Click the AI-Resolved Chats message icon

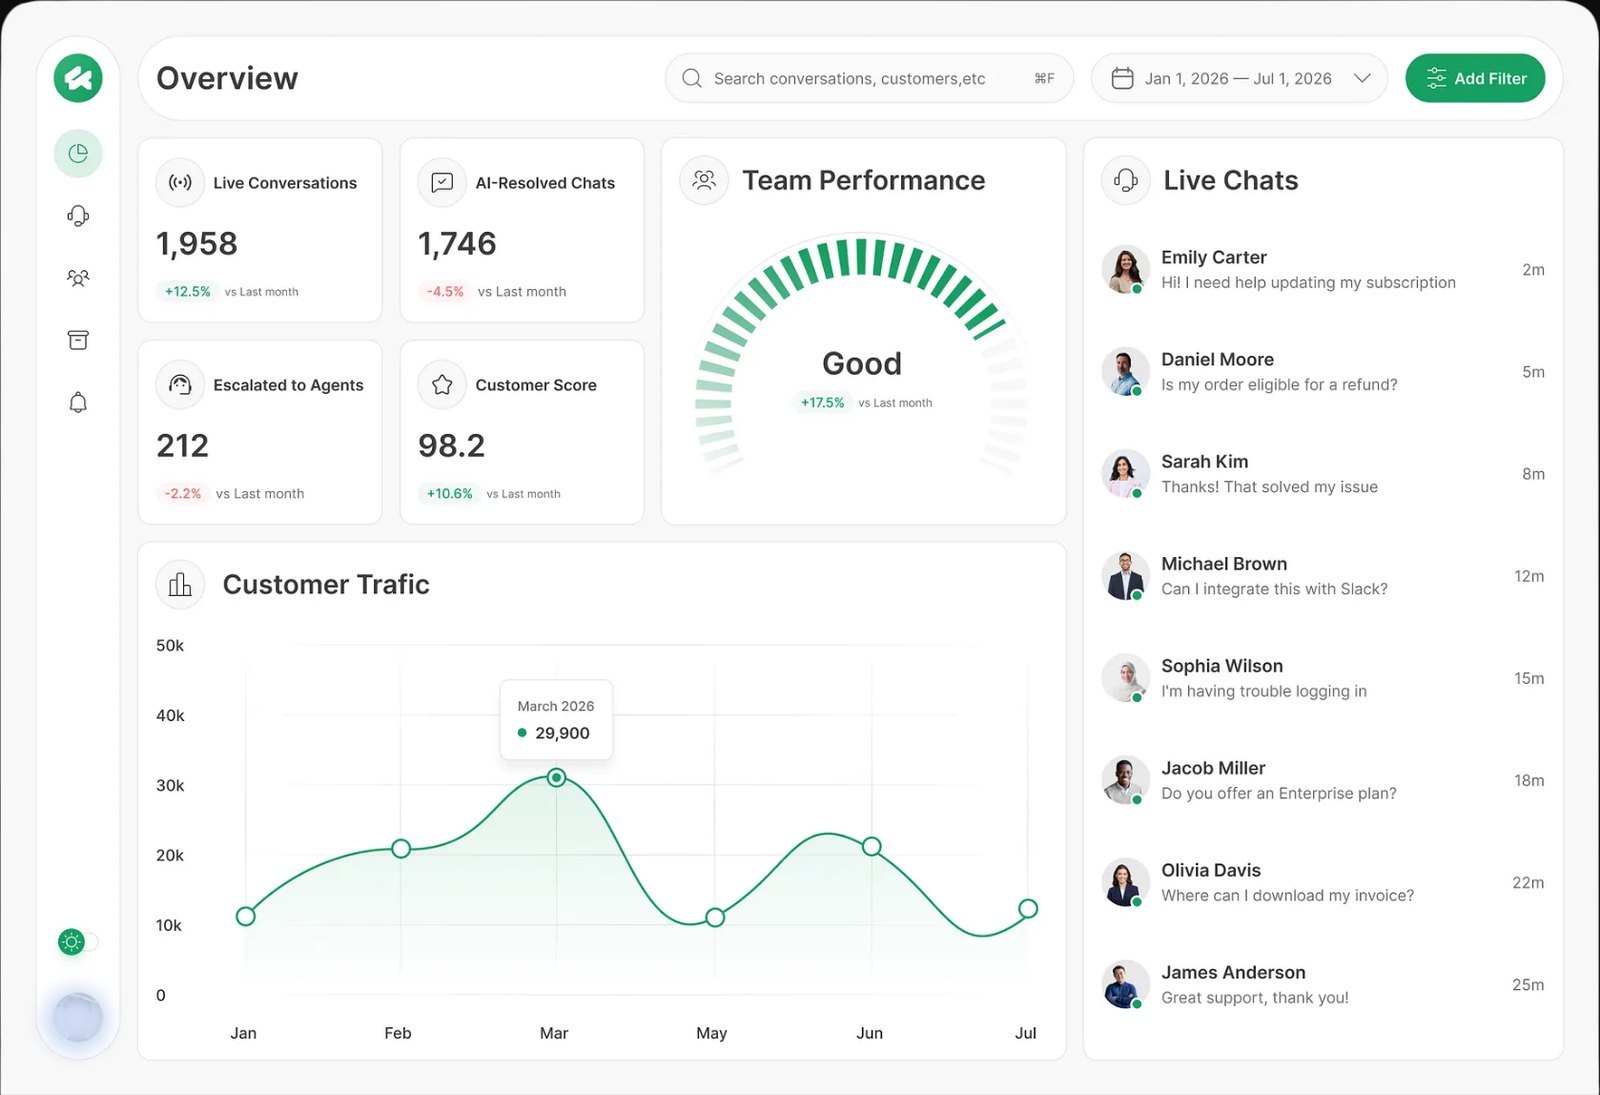tap(442, 183)
